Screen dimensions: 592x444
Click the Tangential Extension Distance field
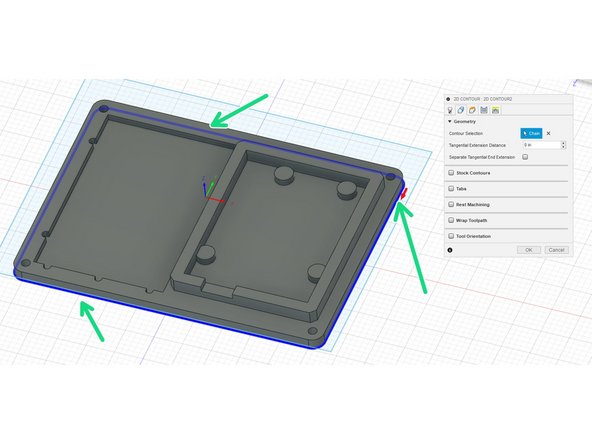(x=542, y=145)
